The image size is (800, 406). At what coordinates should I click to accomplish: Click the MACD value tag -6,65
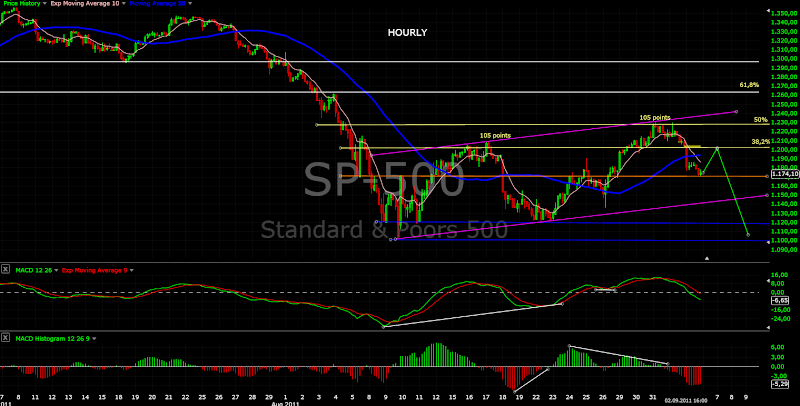(x=781, y=301)
